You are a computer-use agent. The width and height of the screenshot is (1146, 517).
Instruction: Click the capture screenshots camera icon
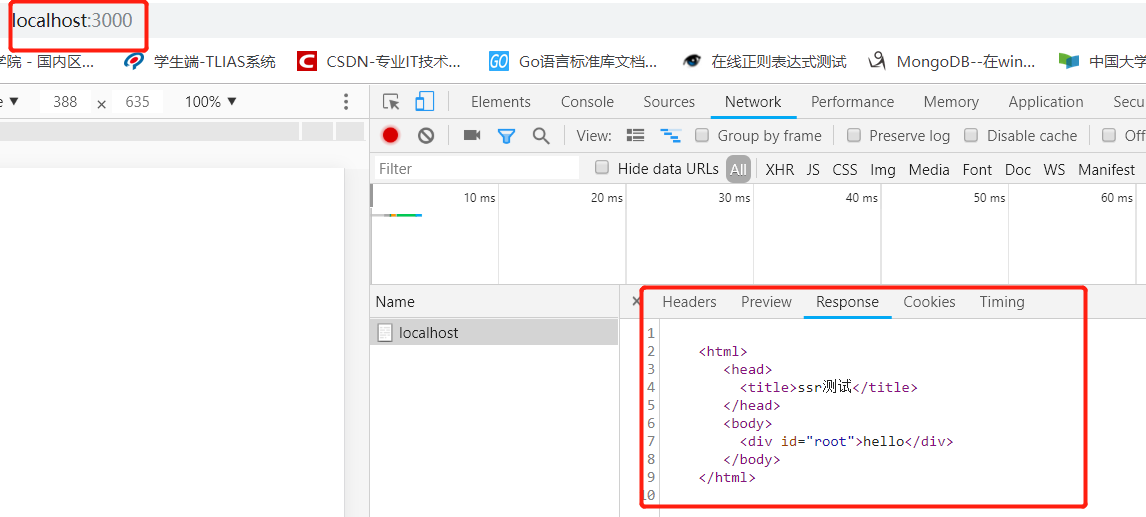point(472,135)
